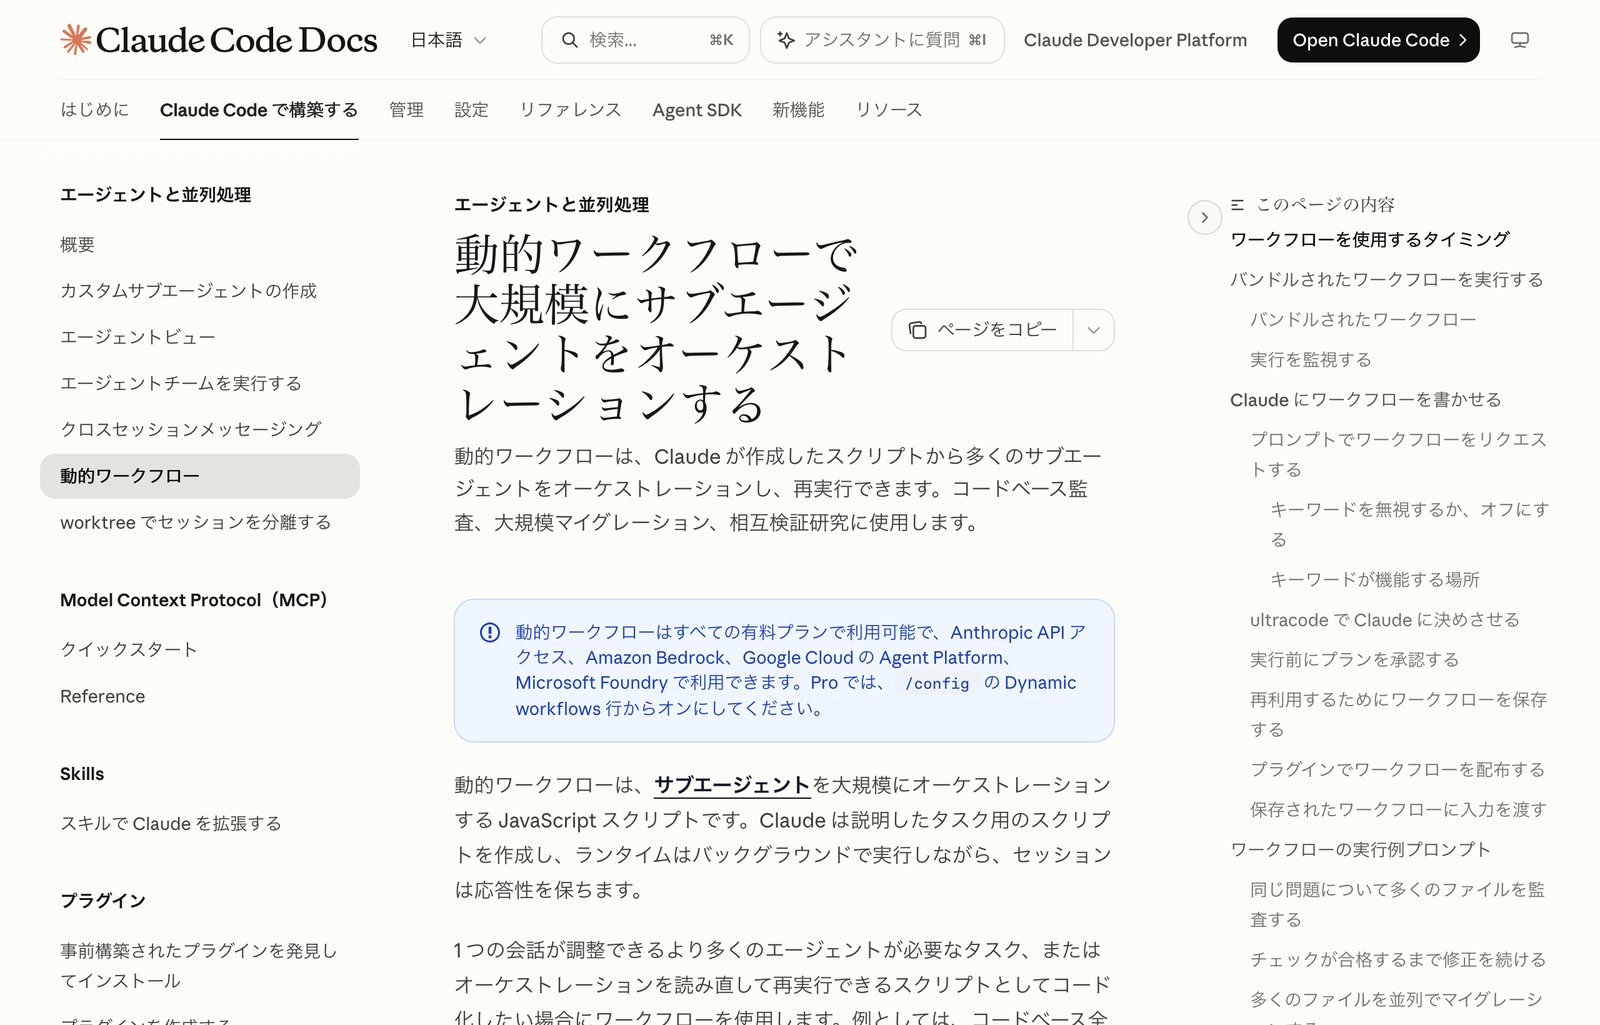1600x1025 pixels.
Task: Click the ページをコピー button
Action: (x=983, y=330)
